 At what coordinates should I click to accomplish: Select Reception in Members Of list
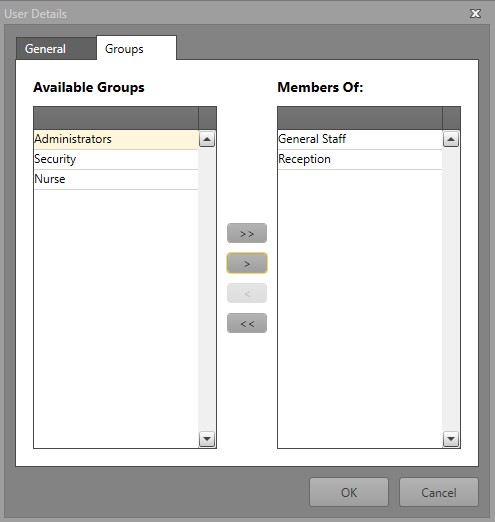[360, 159]
